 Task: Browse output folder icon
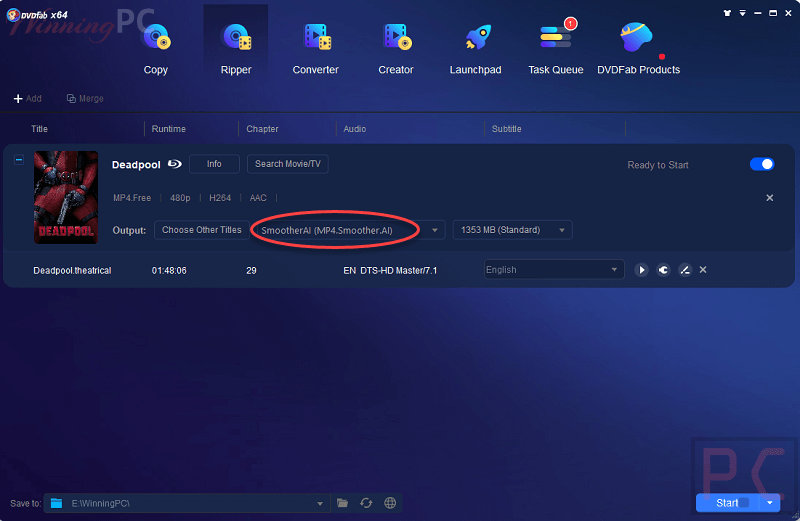(342, 503)
